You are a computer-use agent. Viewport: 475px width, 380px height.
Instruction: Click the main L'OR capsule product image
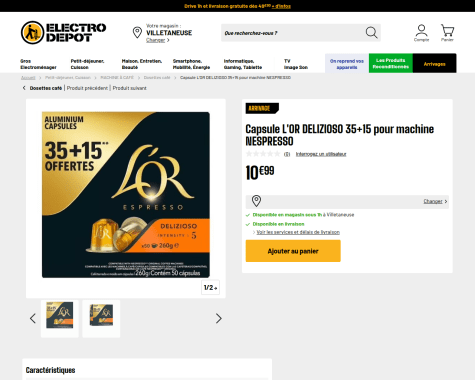coord(126,195)
